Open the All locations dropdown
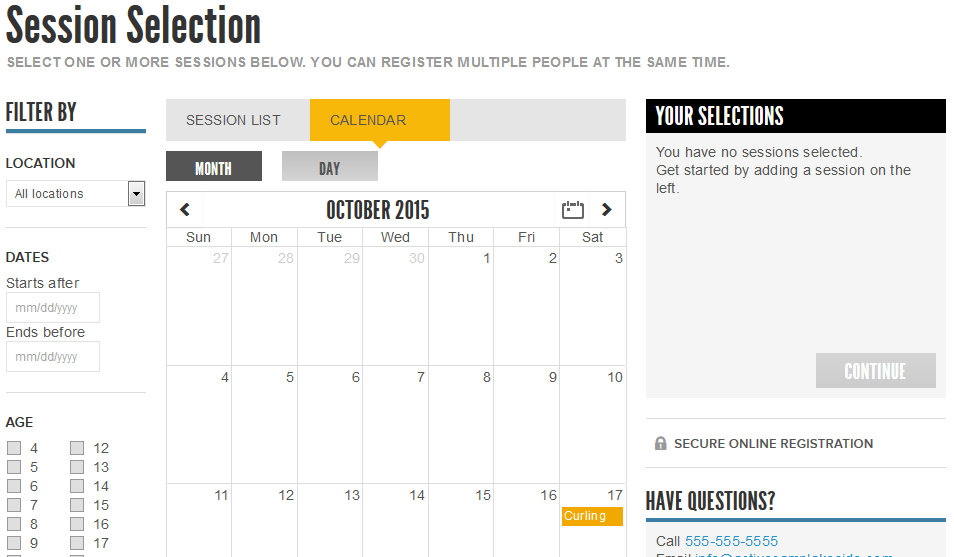Viewport: 954px width, 557px height. point(76,194)
